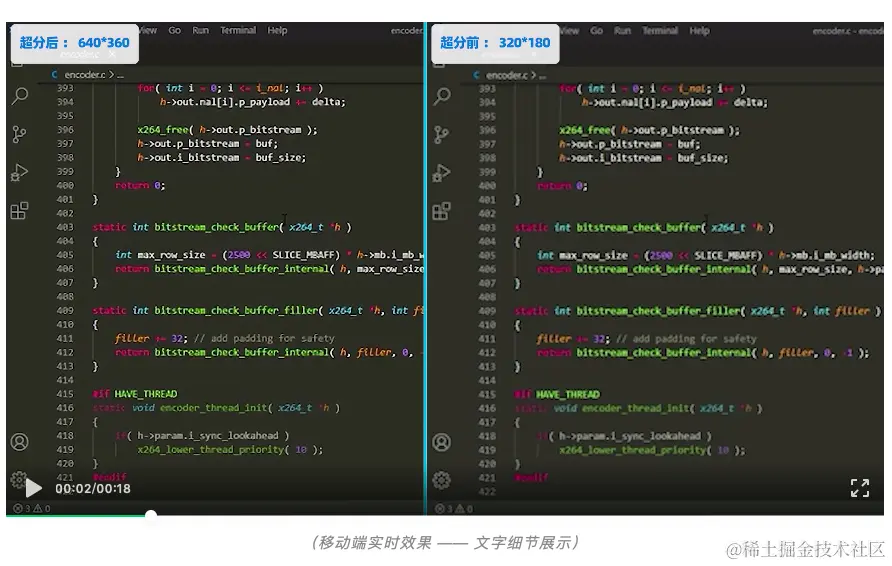Open Source Control in the left 640*360 editor

[x=19, y=134]
